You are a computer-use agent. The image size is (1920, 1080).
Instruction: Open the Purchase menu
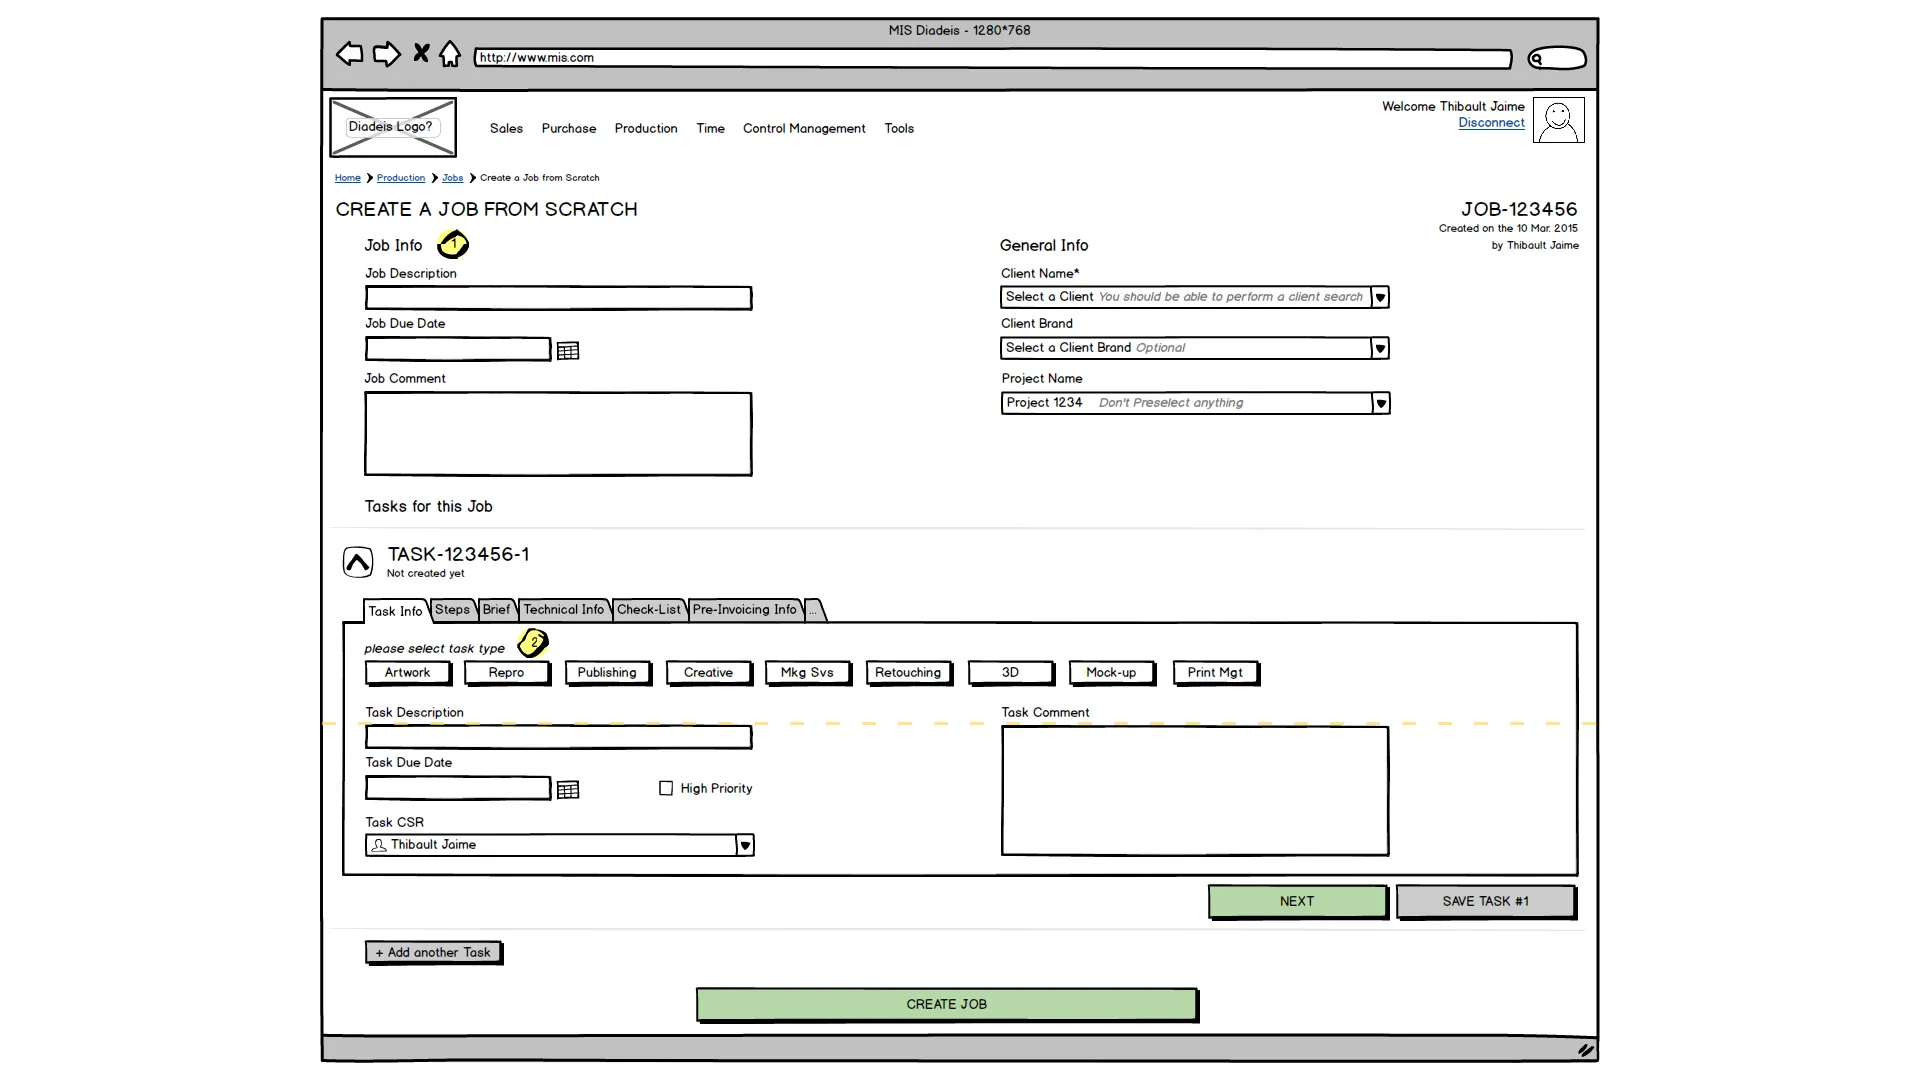coord(569,128)
